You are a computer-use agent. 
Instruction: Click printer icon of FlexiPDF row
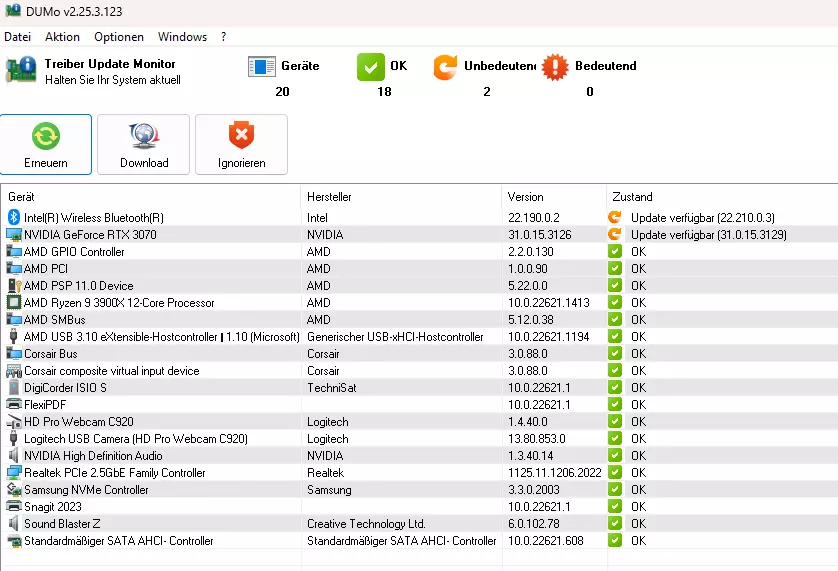[14, 404]
